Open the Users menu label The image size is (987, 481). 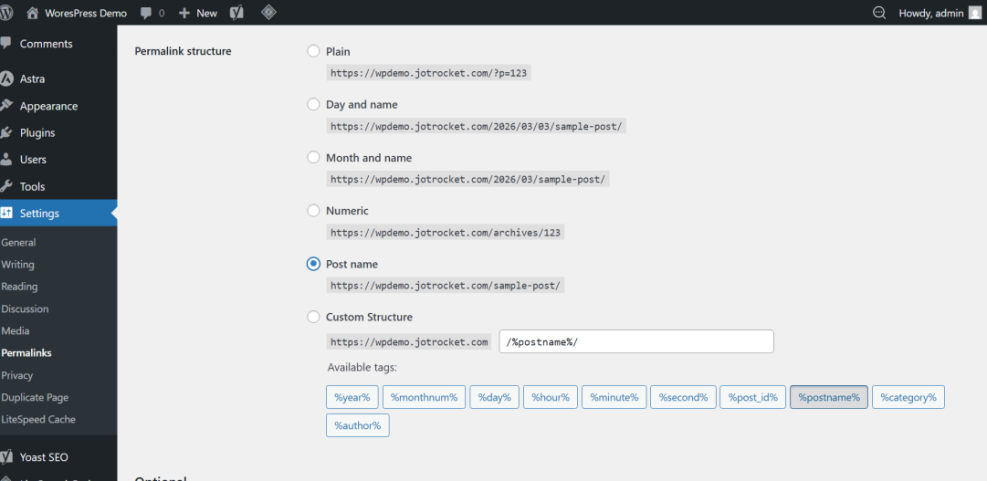point(33,160)
